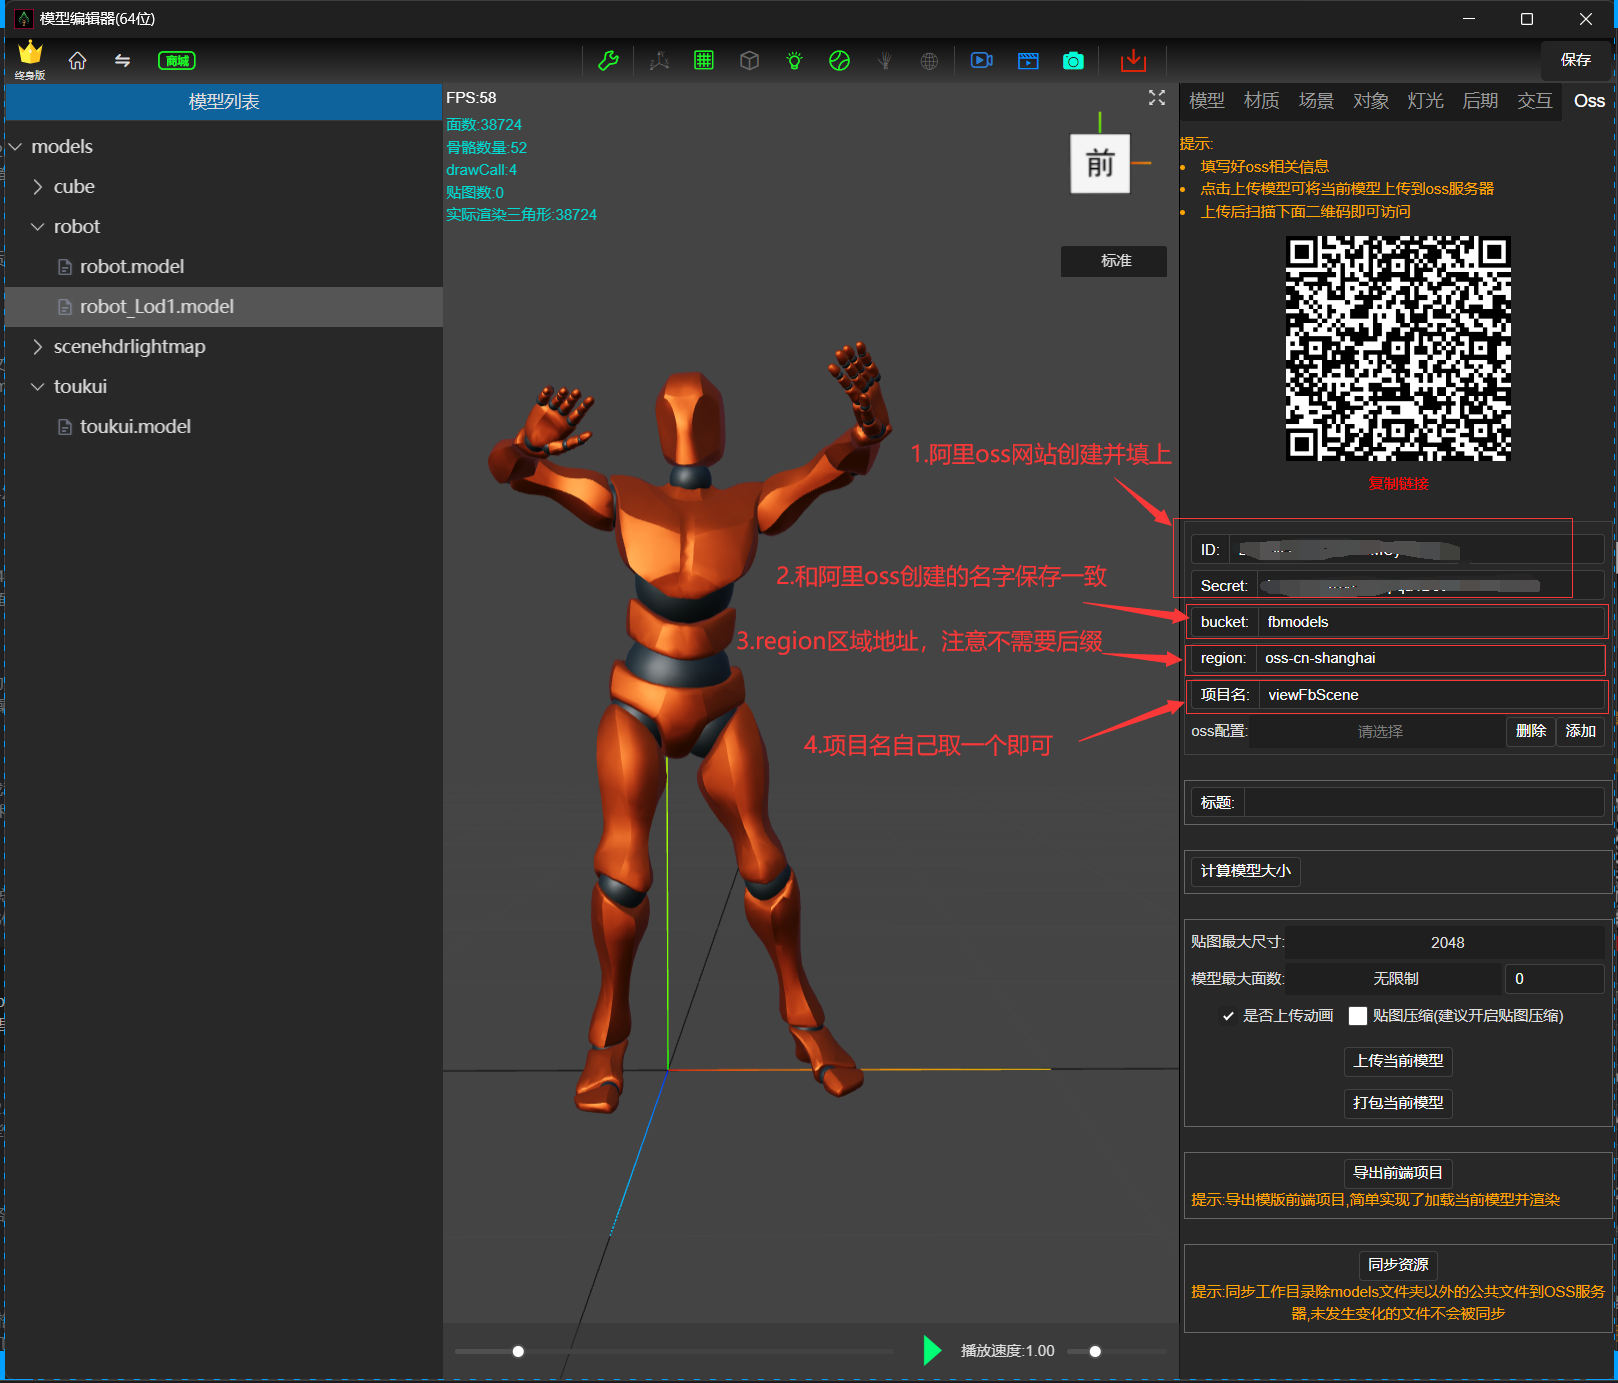The width and height of the screenshot is (1618, 1383).
Task: Open the green 商城 store badge
Action: coord(177,61)
